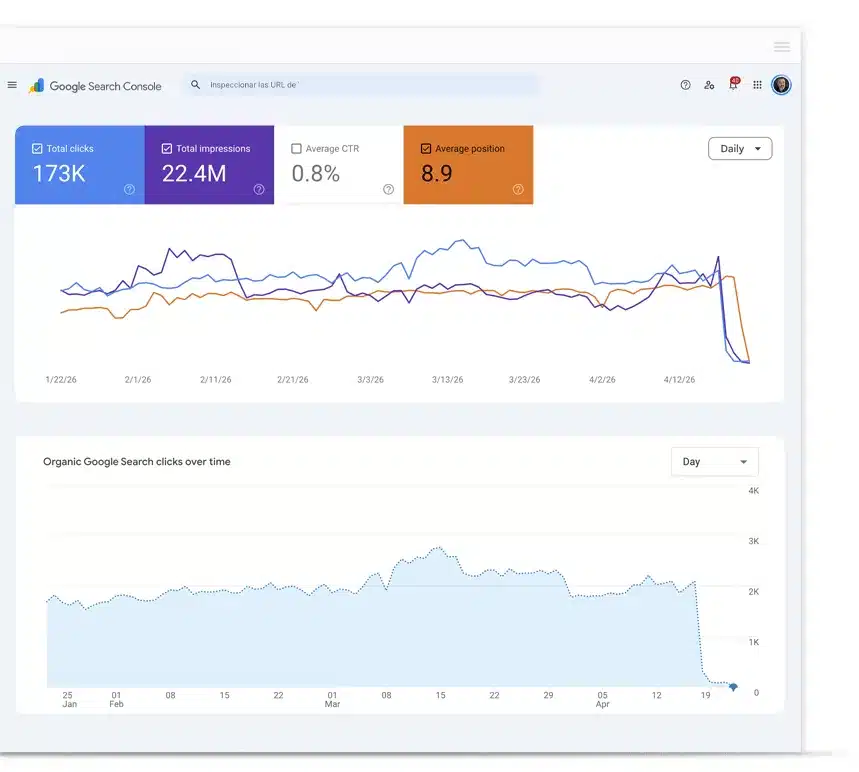The height and width of the screenshot is (772, 859).
Task: Focus the URL inspection search field
Action: click(362, 85)
